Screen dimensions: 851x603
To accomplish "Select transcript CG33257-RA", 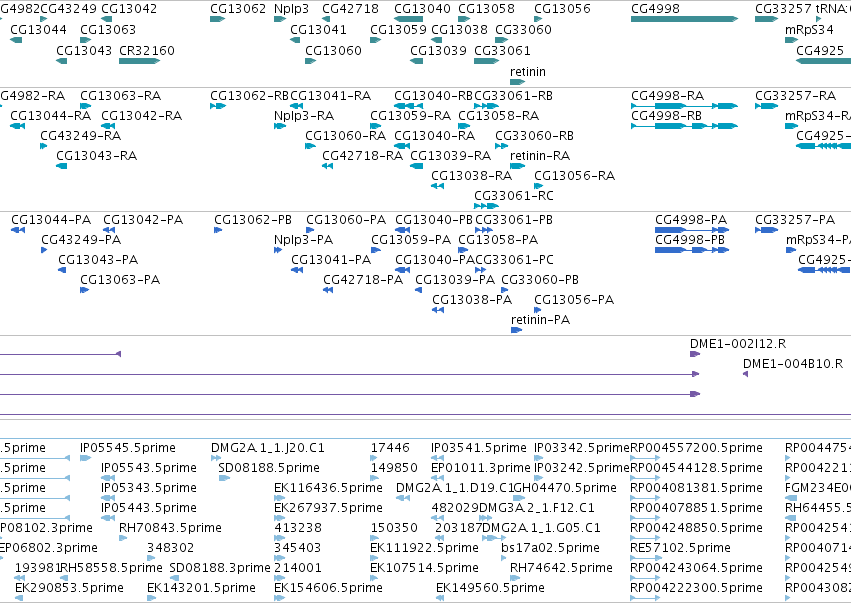I will coord(796,96).
